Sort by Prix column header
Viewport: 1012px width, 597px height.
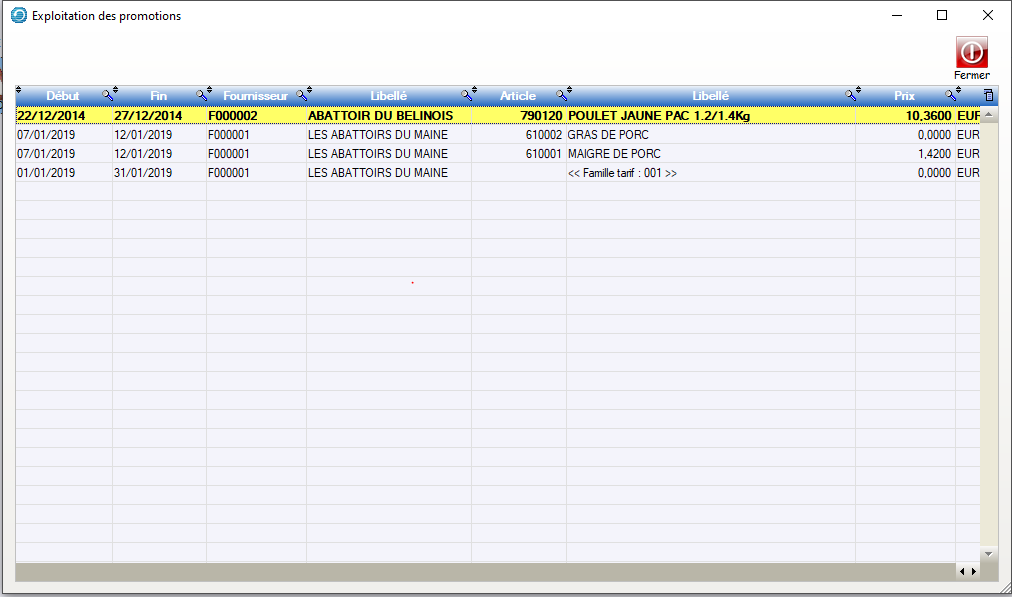pos(904,96)
